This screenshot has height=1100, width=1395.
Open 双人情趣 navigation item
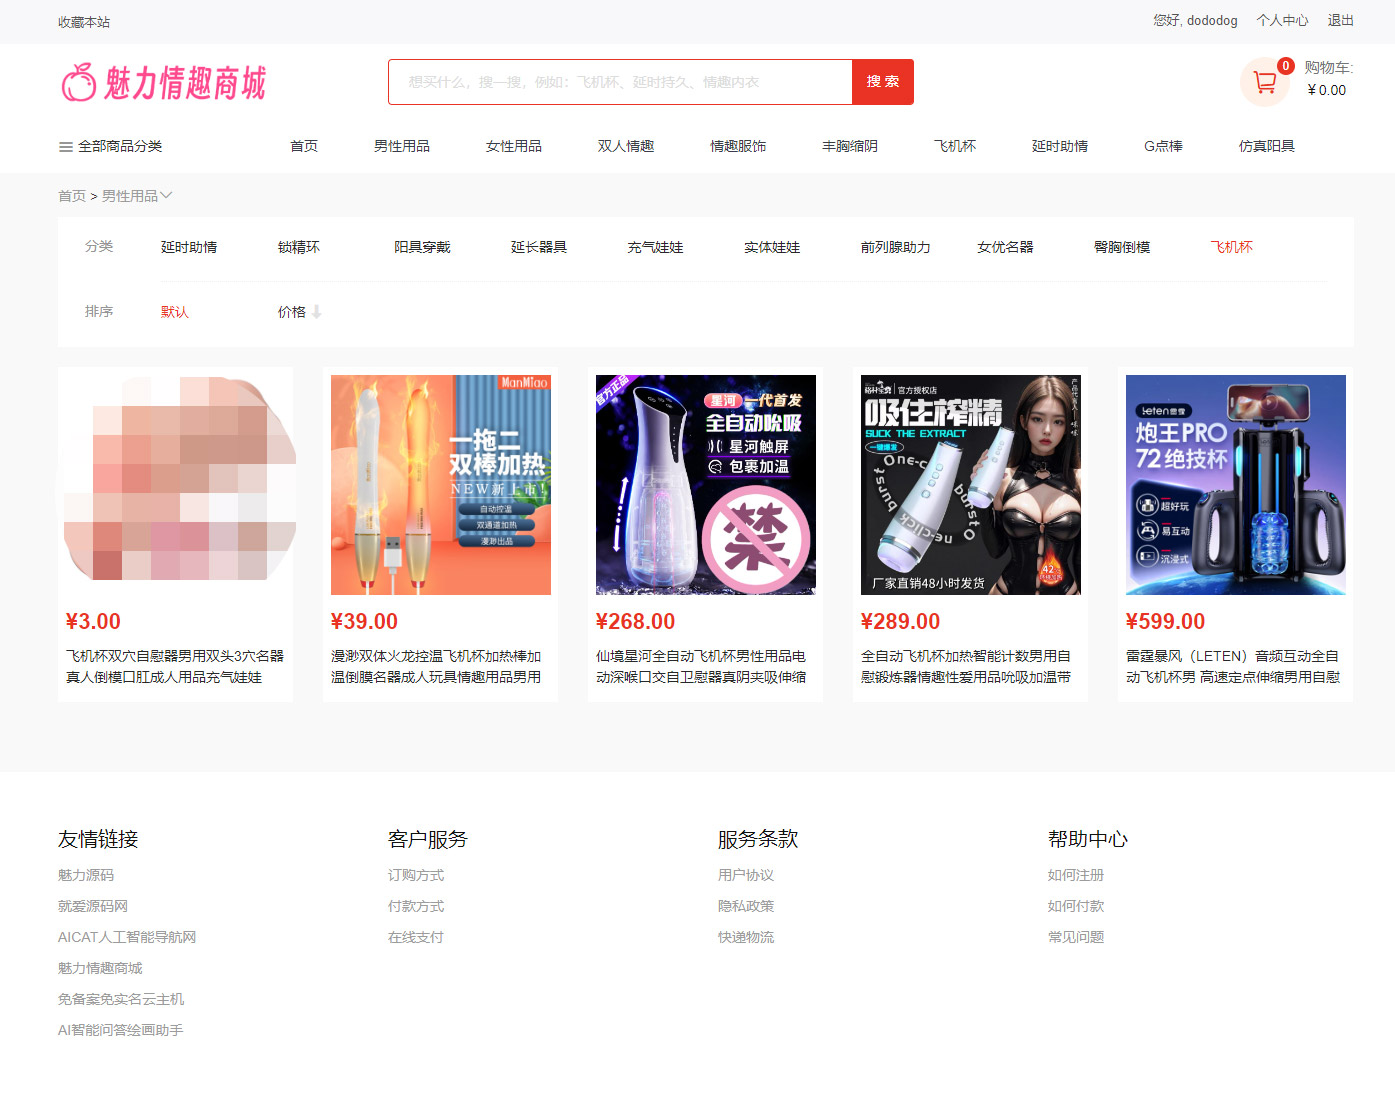(626, 146)
